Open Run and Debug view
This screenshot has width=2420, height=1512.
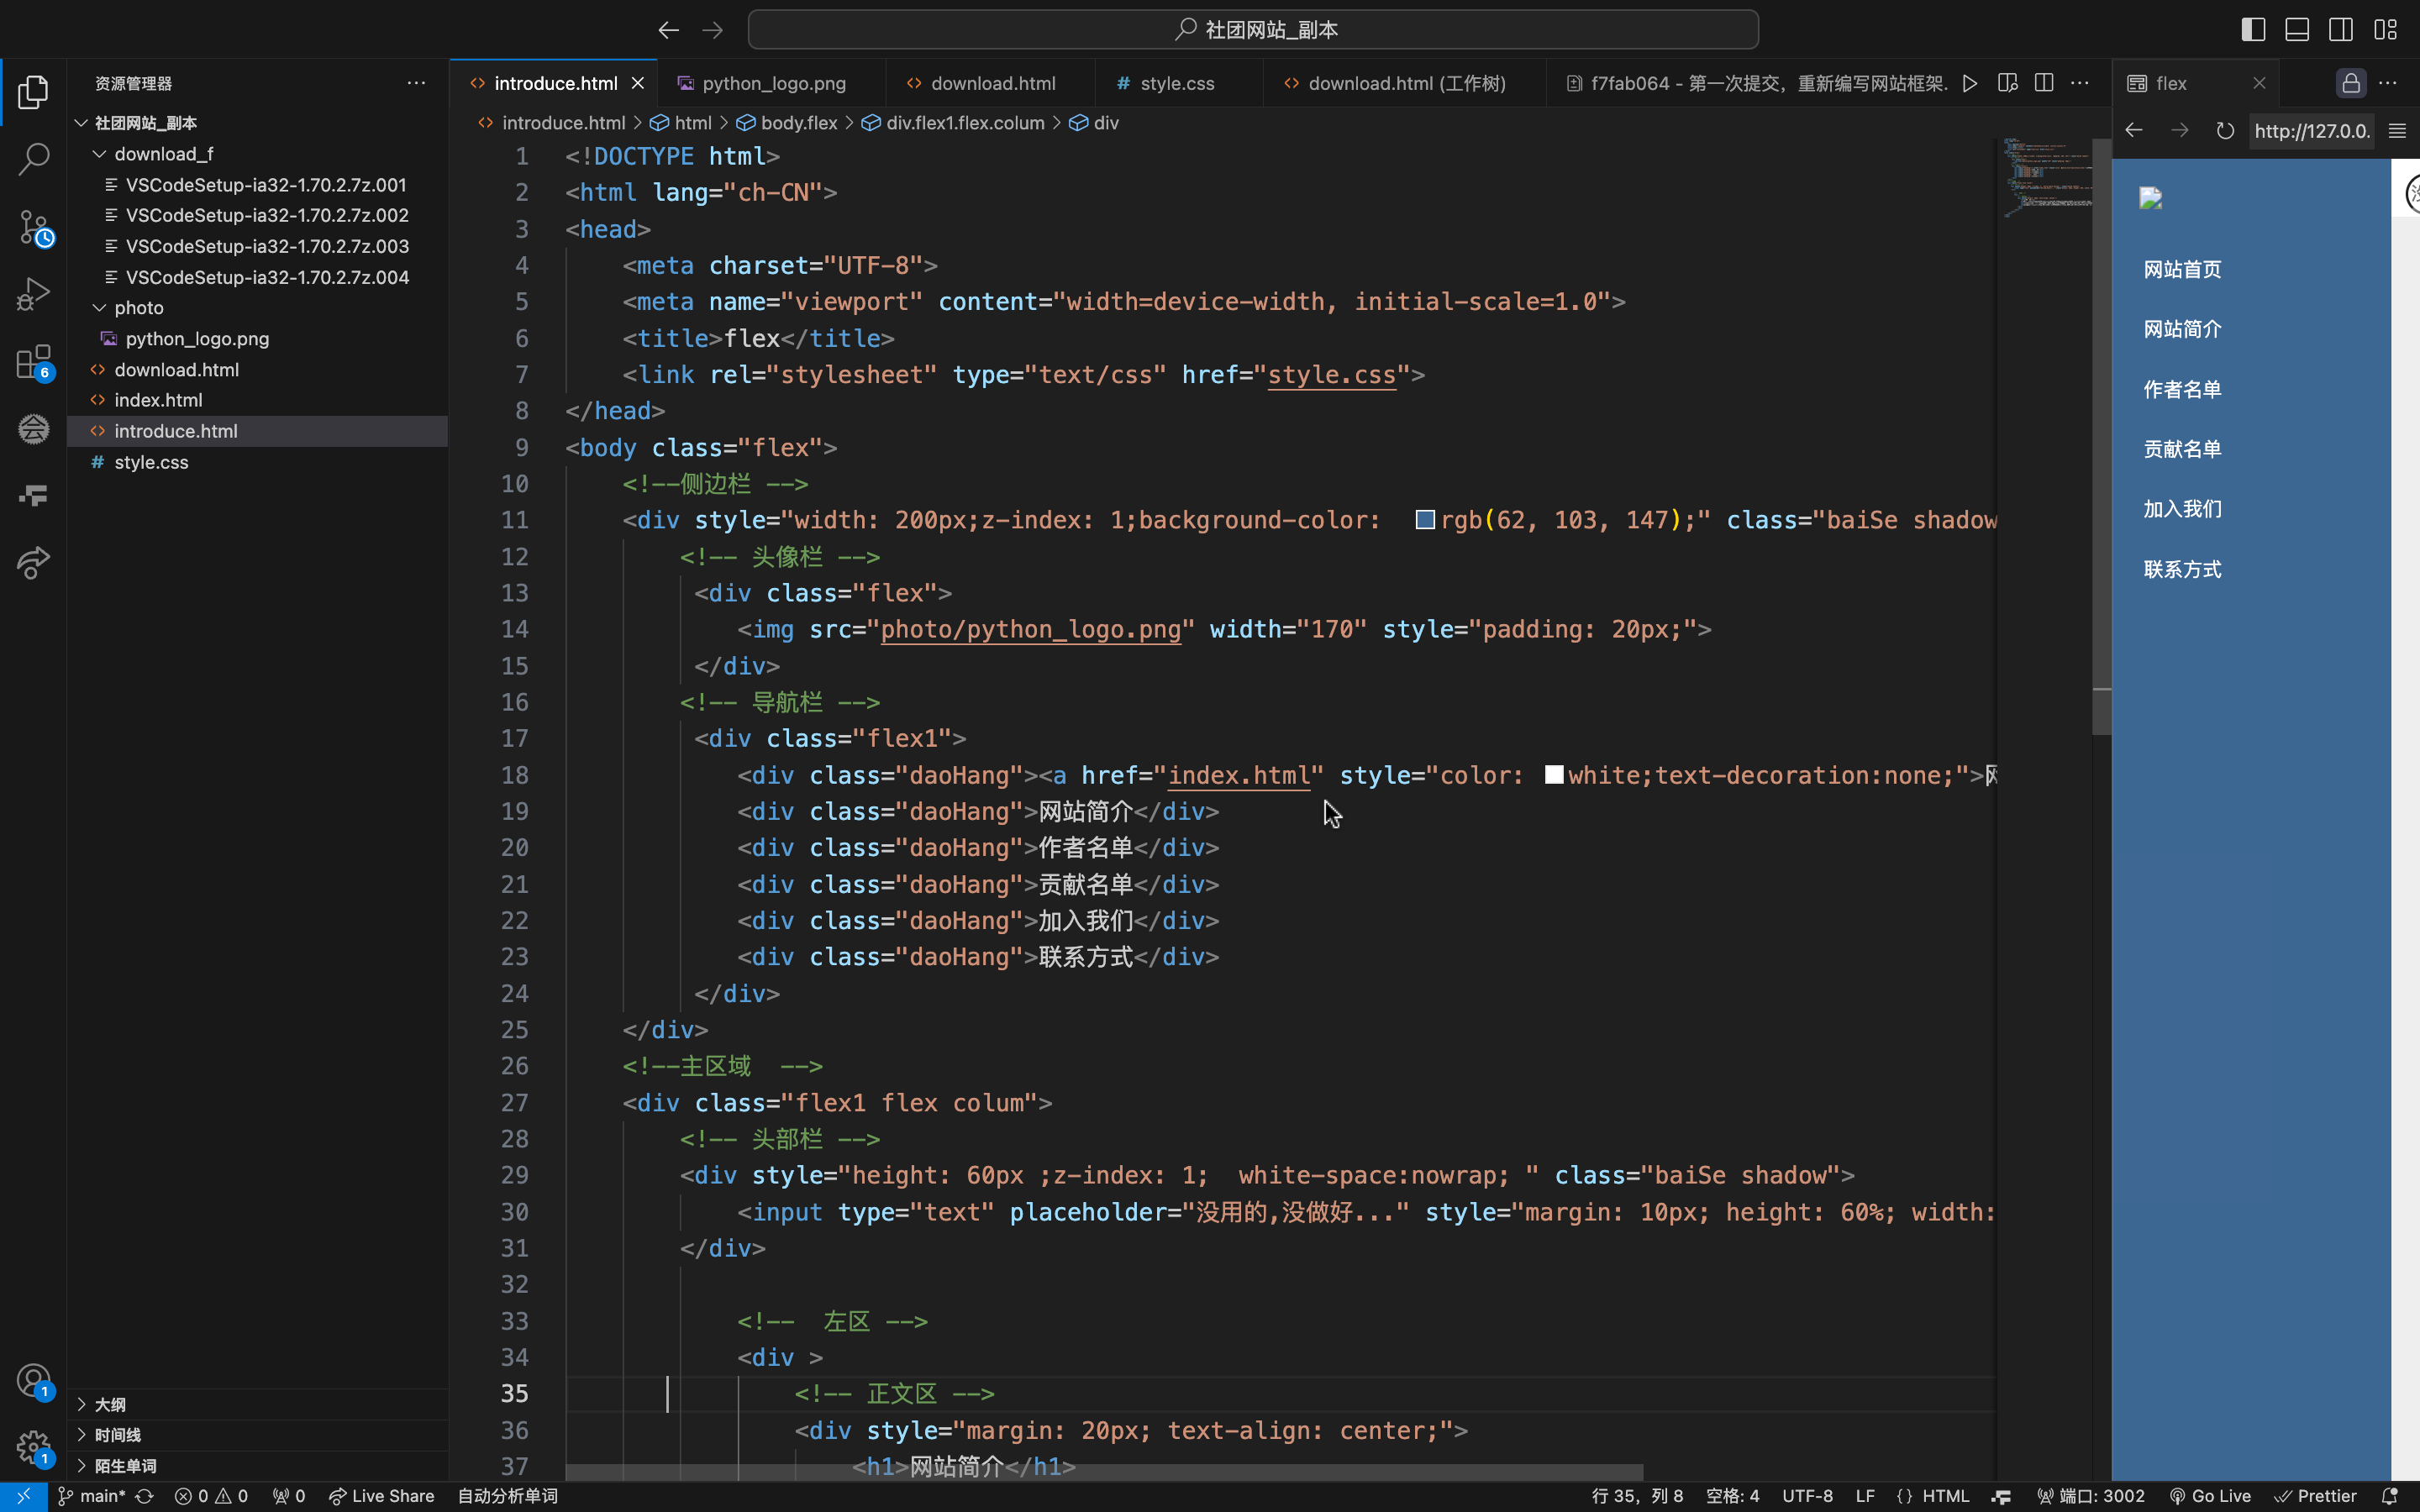click(x=34, y=294)
